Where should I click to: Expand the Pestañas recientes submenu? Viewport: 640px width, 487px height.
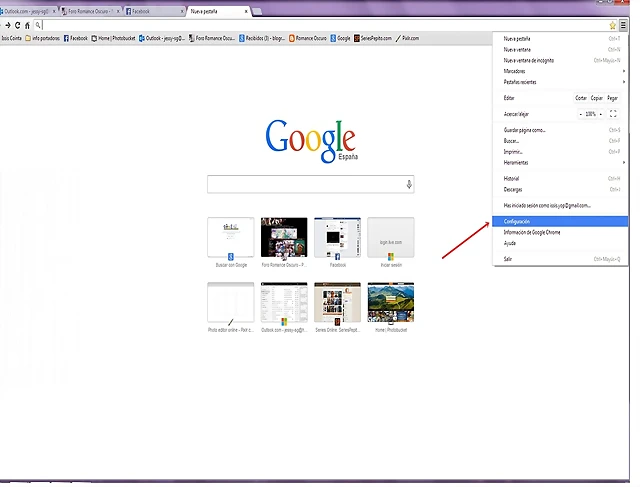click(x=560, y=82)
